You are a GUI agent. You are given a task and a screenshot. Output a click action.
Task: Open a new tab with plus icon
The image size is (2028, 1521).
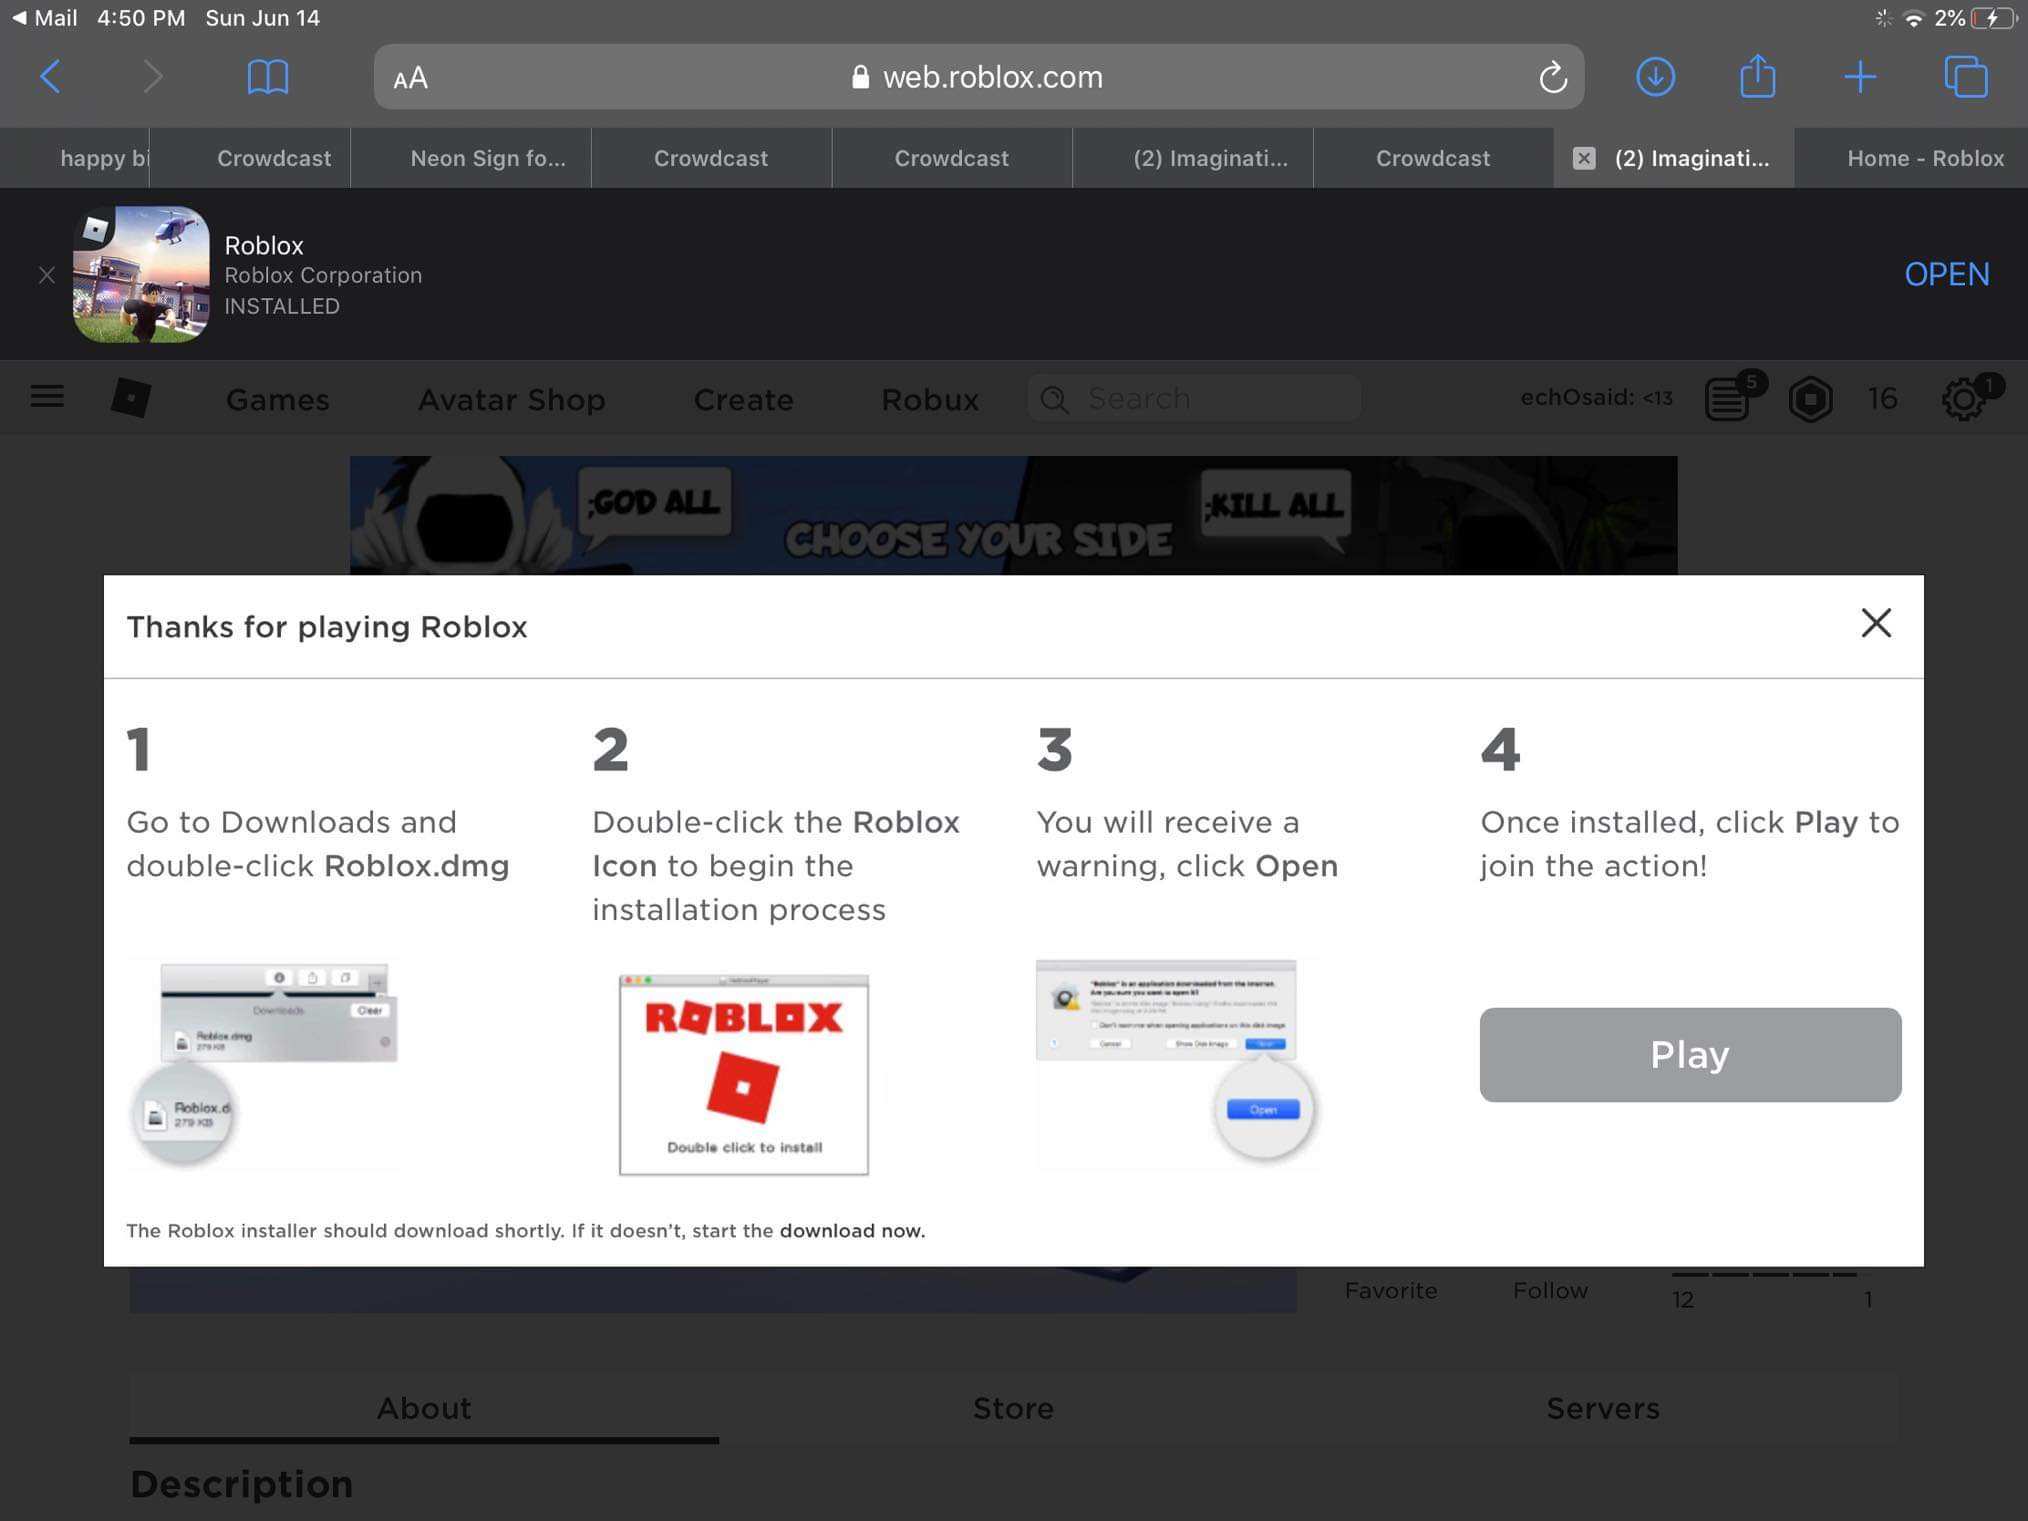(x=1859, y=77)
